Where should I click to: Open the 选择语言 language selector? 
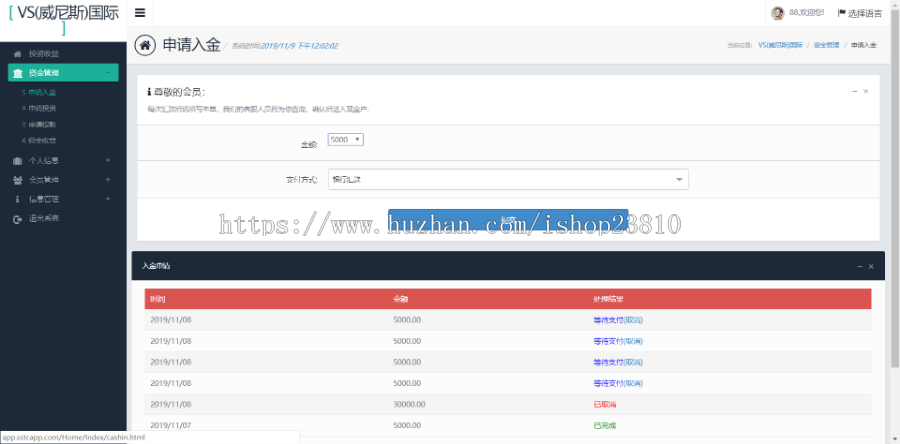[860, 13]
